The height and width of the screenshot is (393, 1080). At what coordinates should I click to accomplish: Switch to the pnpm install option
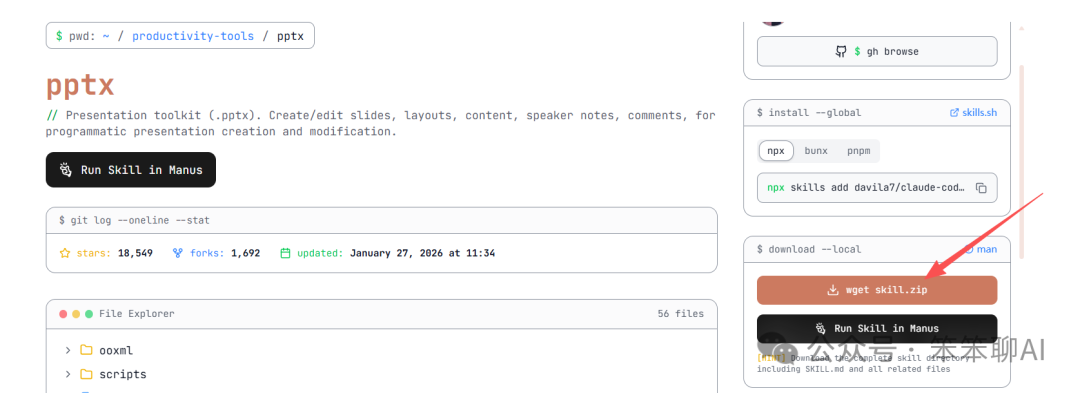[859, 151]
